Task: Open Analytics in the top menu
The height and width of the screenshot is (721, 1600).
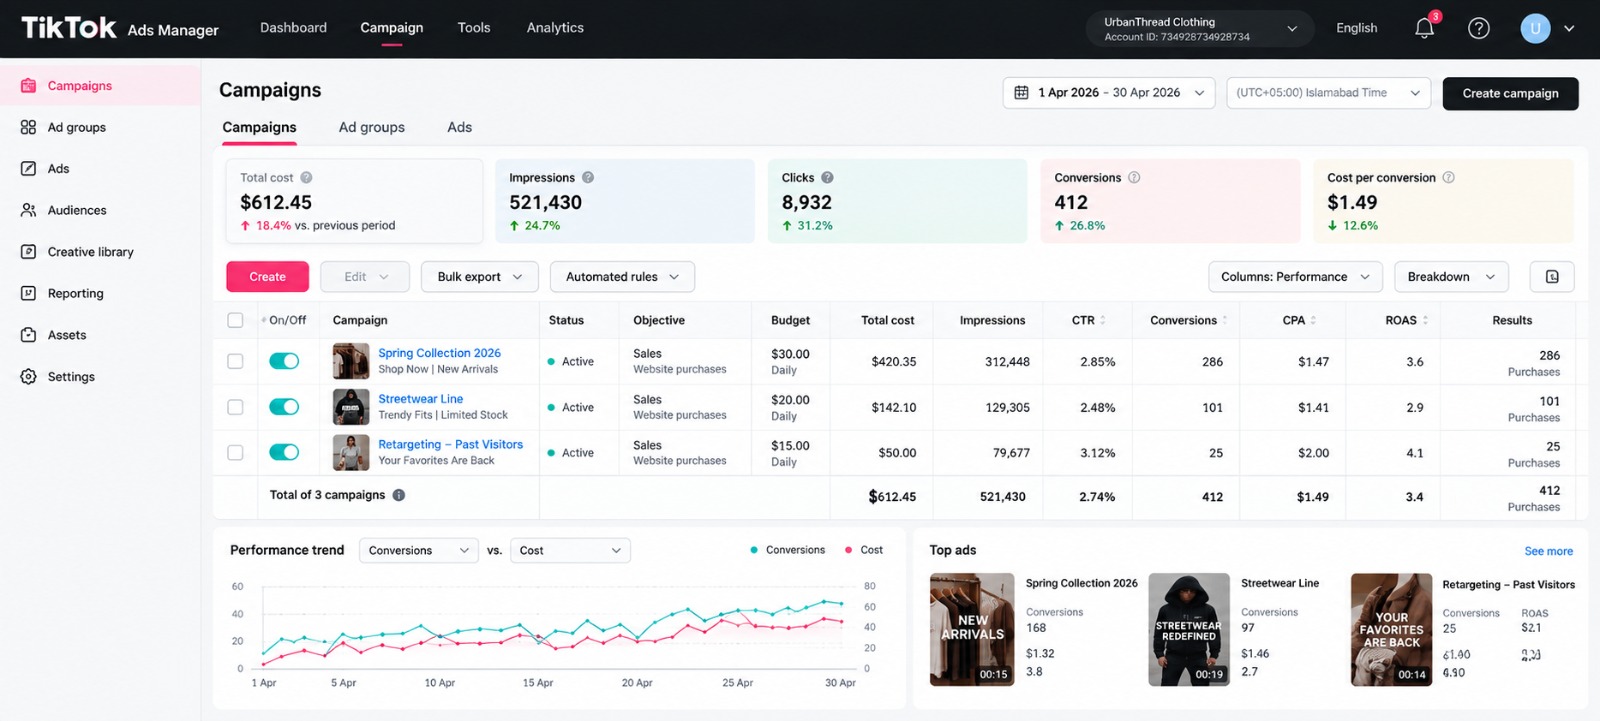Action: click(x=555, y=28)
